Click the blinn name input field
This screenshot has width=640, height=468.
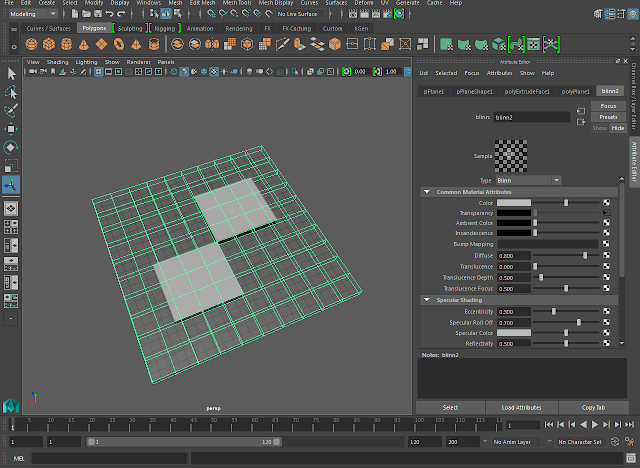pyautogui.click(x=531, y=117)
